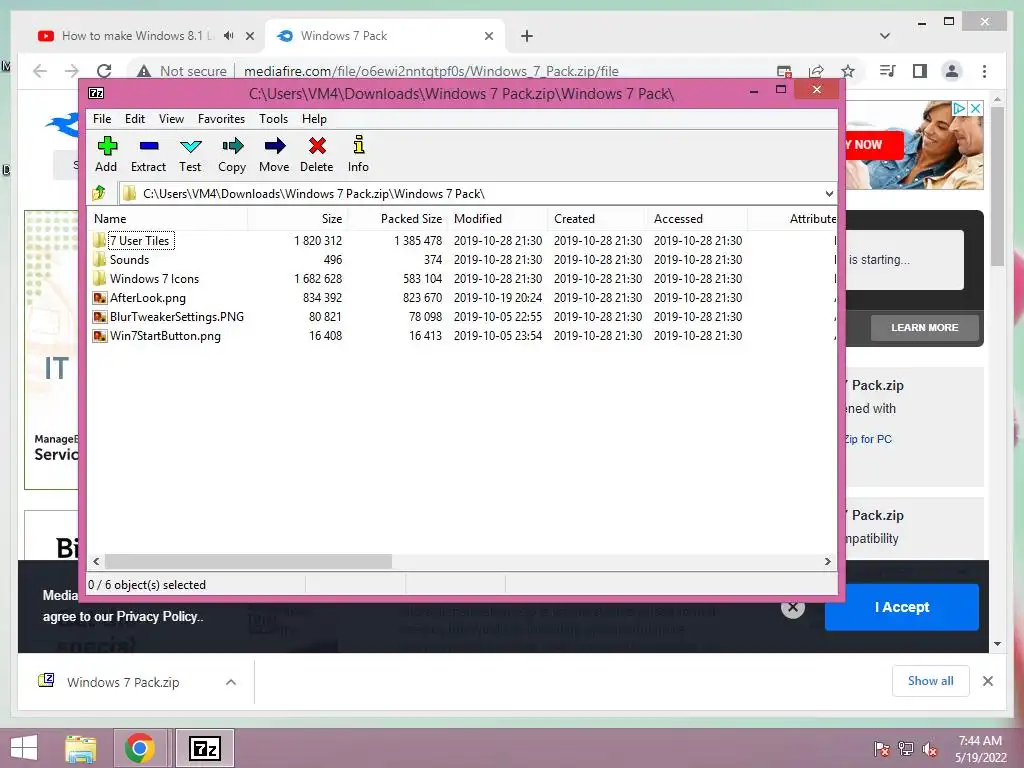1024x768 pixels.
Task: Sort files by Size column
Action: [297, 219]
